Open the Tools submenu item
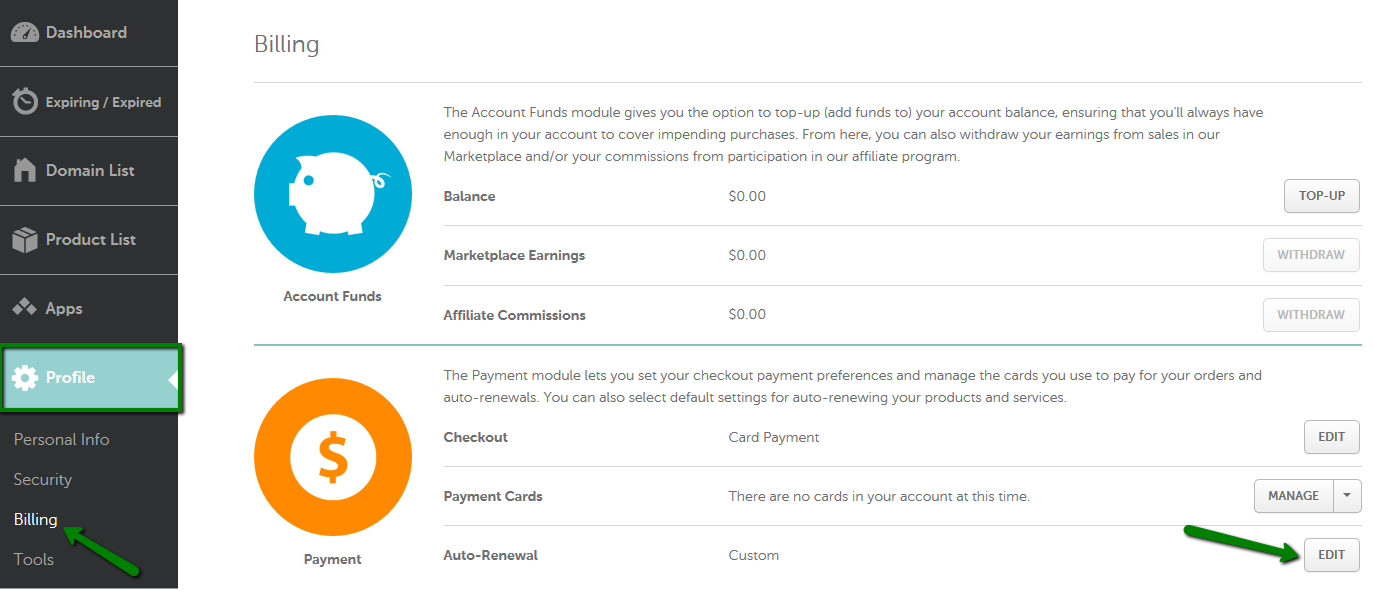Image resolution: width=1373 pixels, height=591 pixels. pyautogui.click(x=34, y=560)
